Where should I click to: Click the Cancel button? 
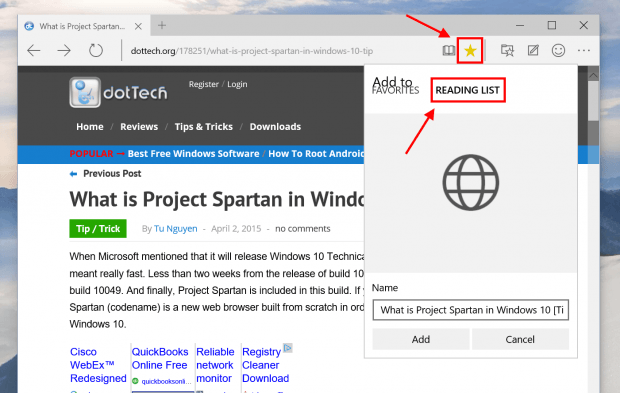click(520, 339)
